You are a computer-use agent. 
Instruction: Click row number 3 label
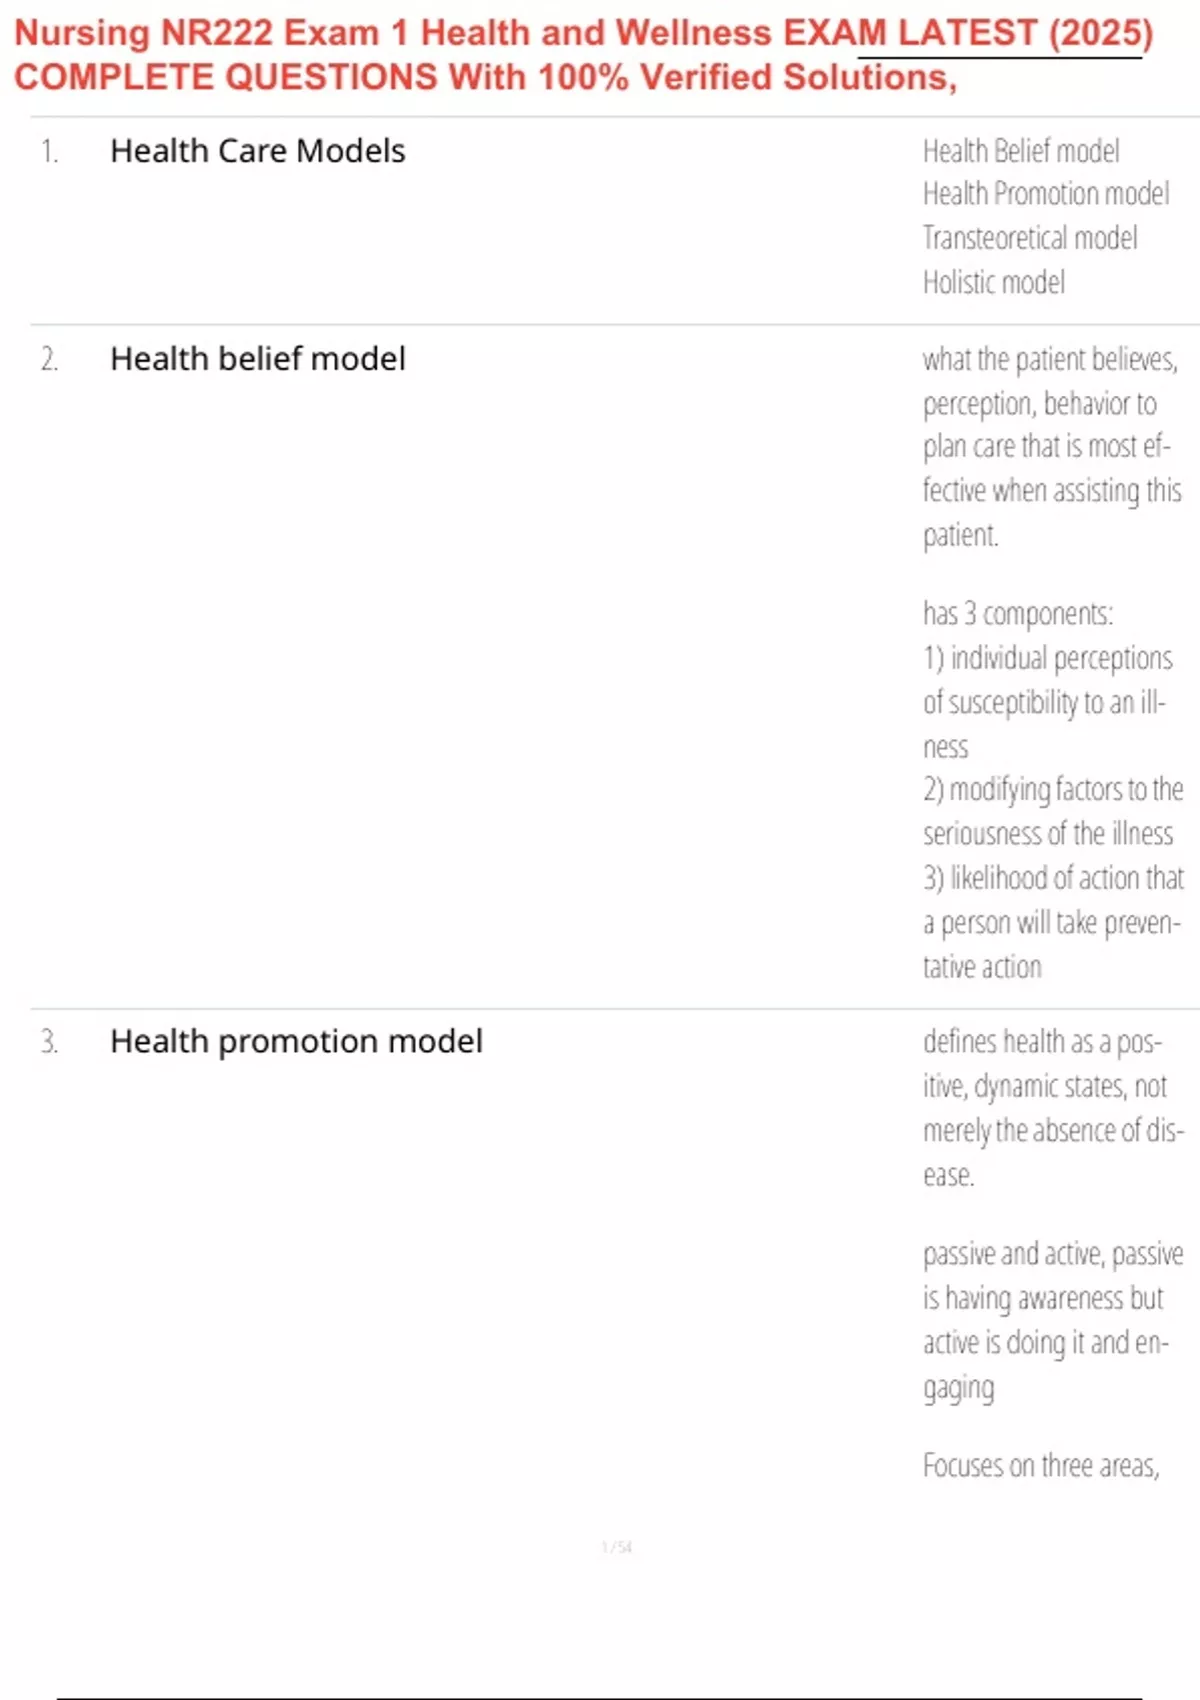(50, 1042)
